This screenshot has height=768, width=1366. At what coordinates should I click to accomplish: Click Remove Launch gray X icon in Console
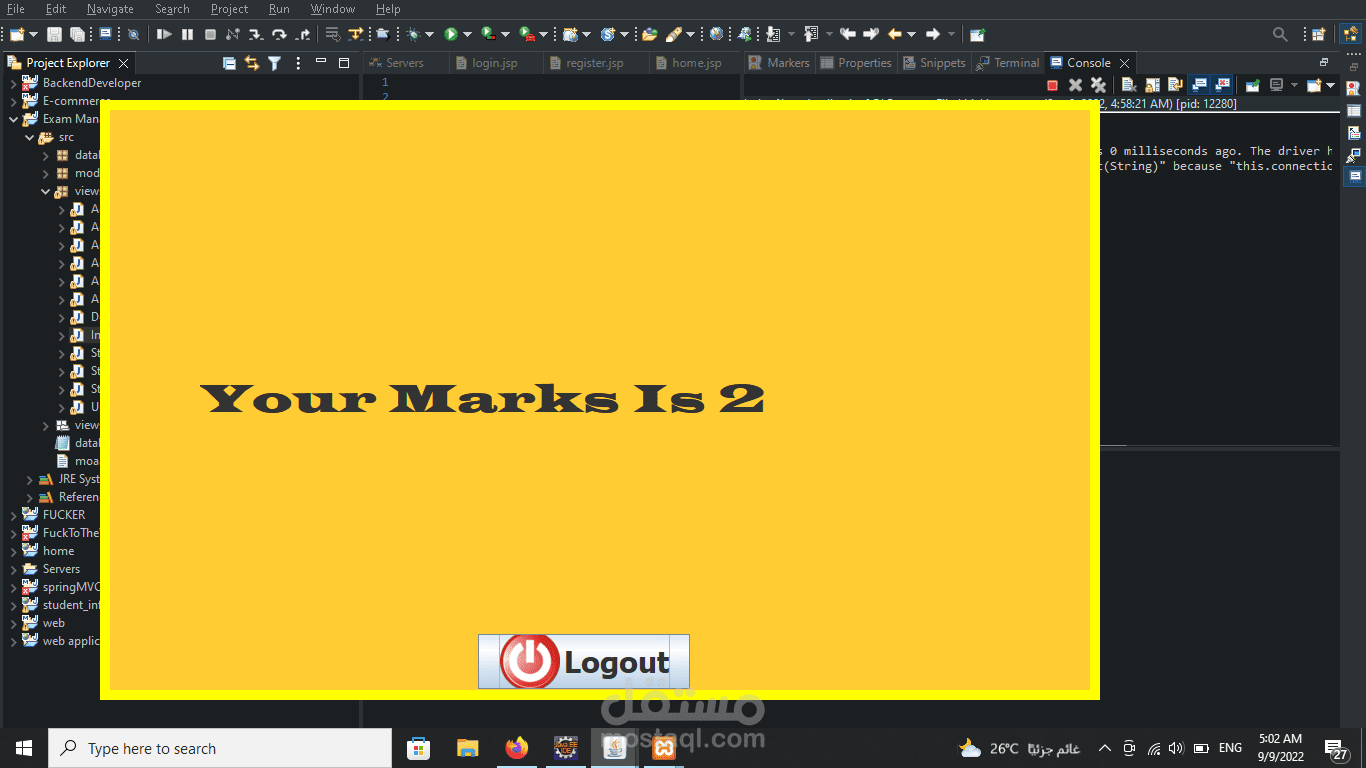pyautogui.click(x=1075, y=86)
